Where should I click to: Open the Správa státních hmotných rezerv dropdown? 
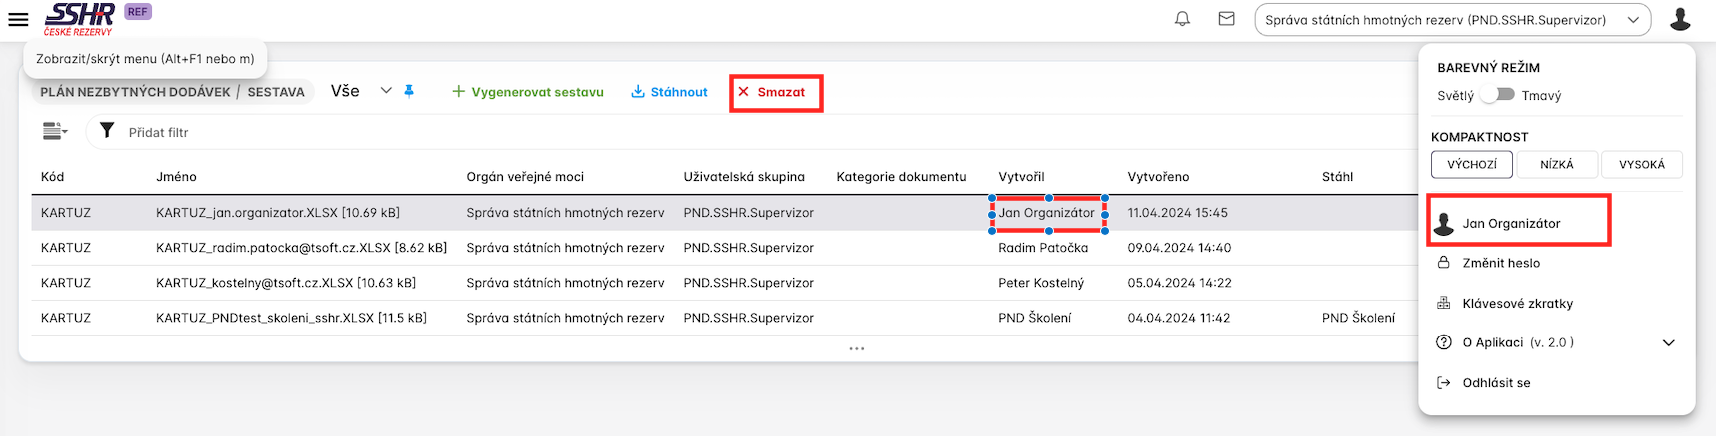pos(1452,20)
